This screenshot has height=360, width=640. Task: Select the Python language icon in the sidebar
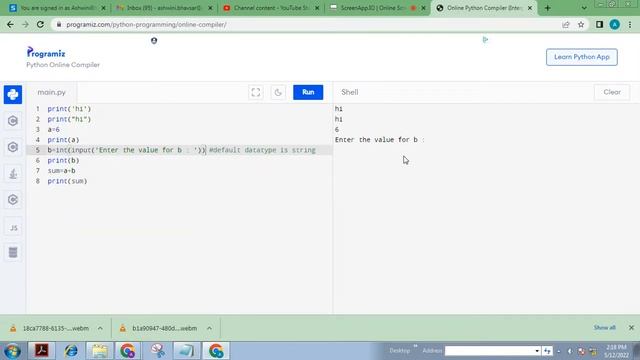[x=13, y=95]
